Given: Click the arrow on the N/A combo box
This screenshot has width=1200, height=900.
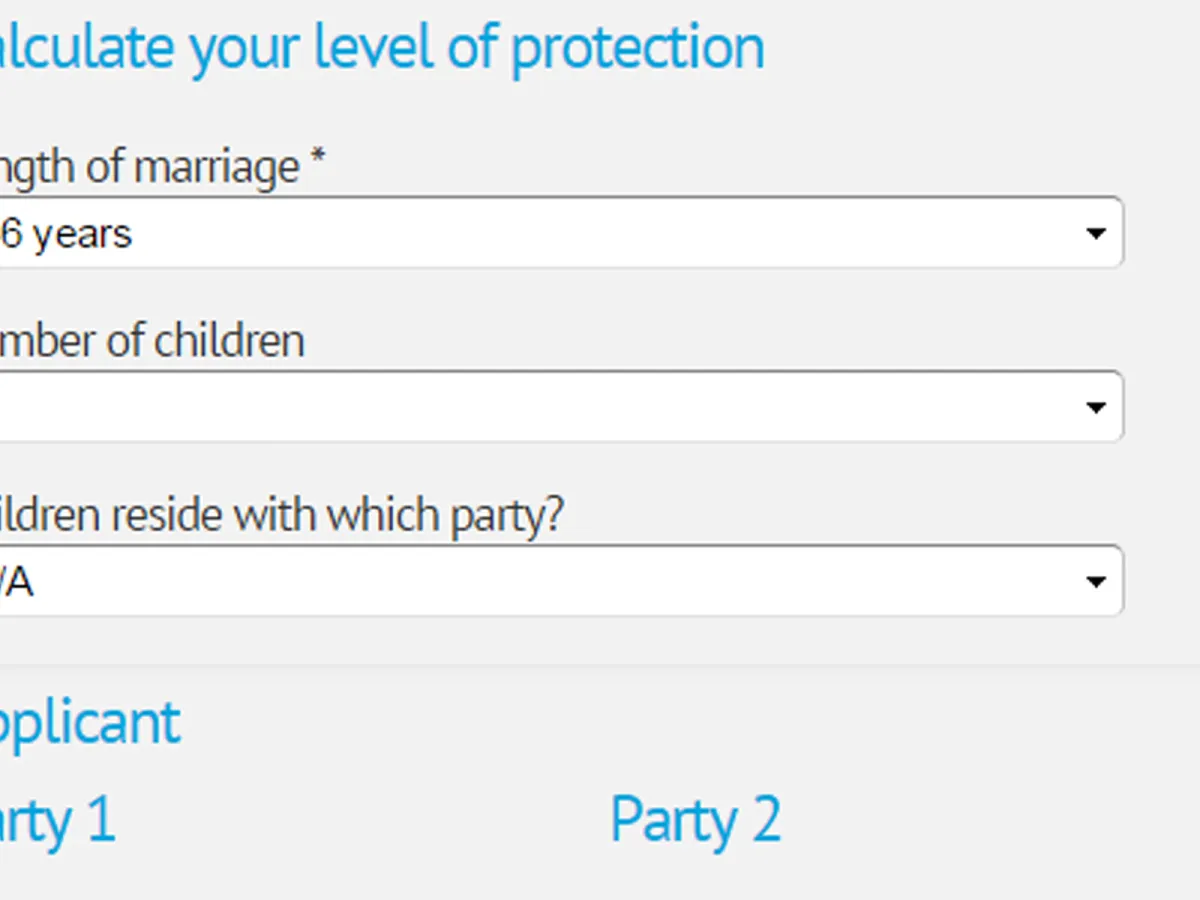Looking at the screenshot, I should coord(1096,581).
